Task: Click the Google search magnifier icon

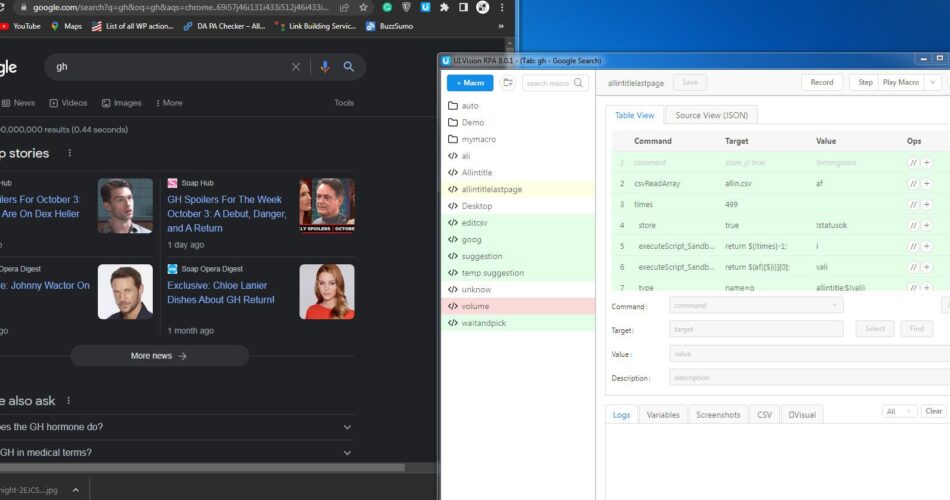Action: (x=349, y=67)
